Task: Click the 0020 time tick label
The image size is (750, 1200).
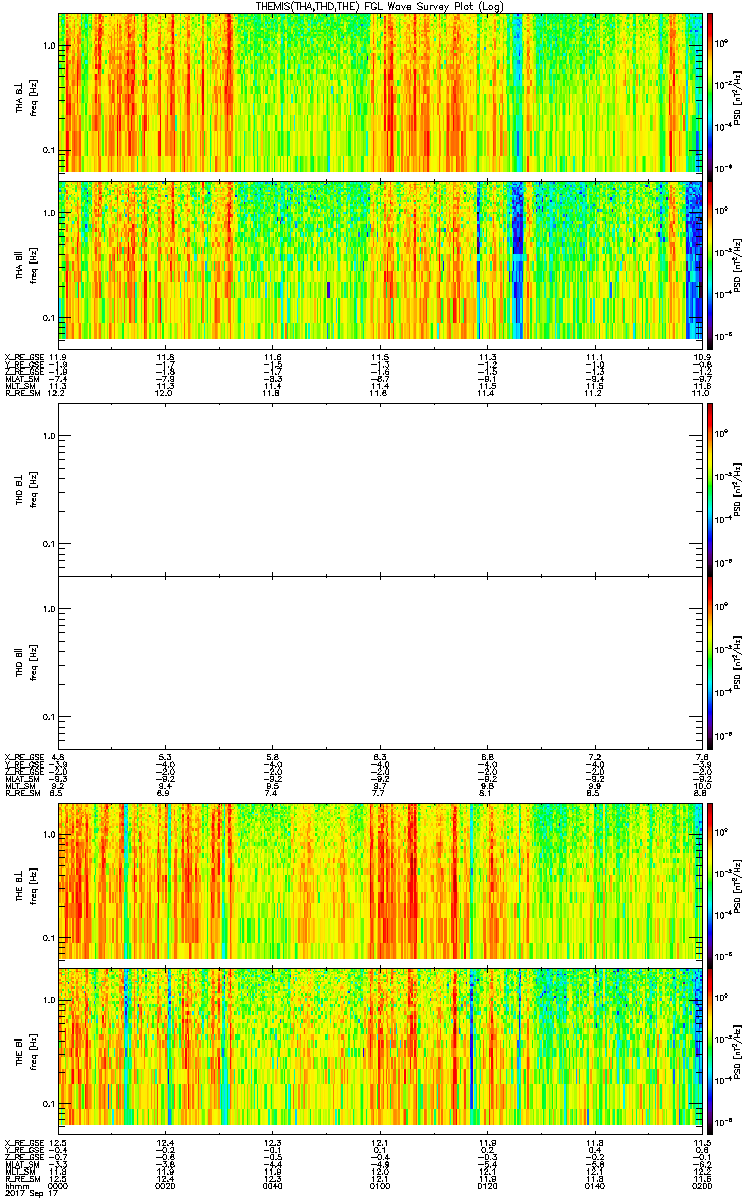Action: pyautogui.click(x=165, y=1185)
